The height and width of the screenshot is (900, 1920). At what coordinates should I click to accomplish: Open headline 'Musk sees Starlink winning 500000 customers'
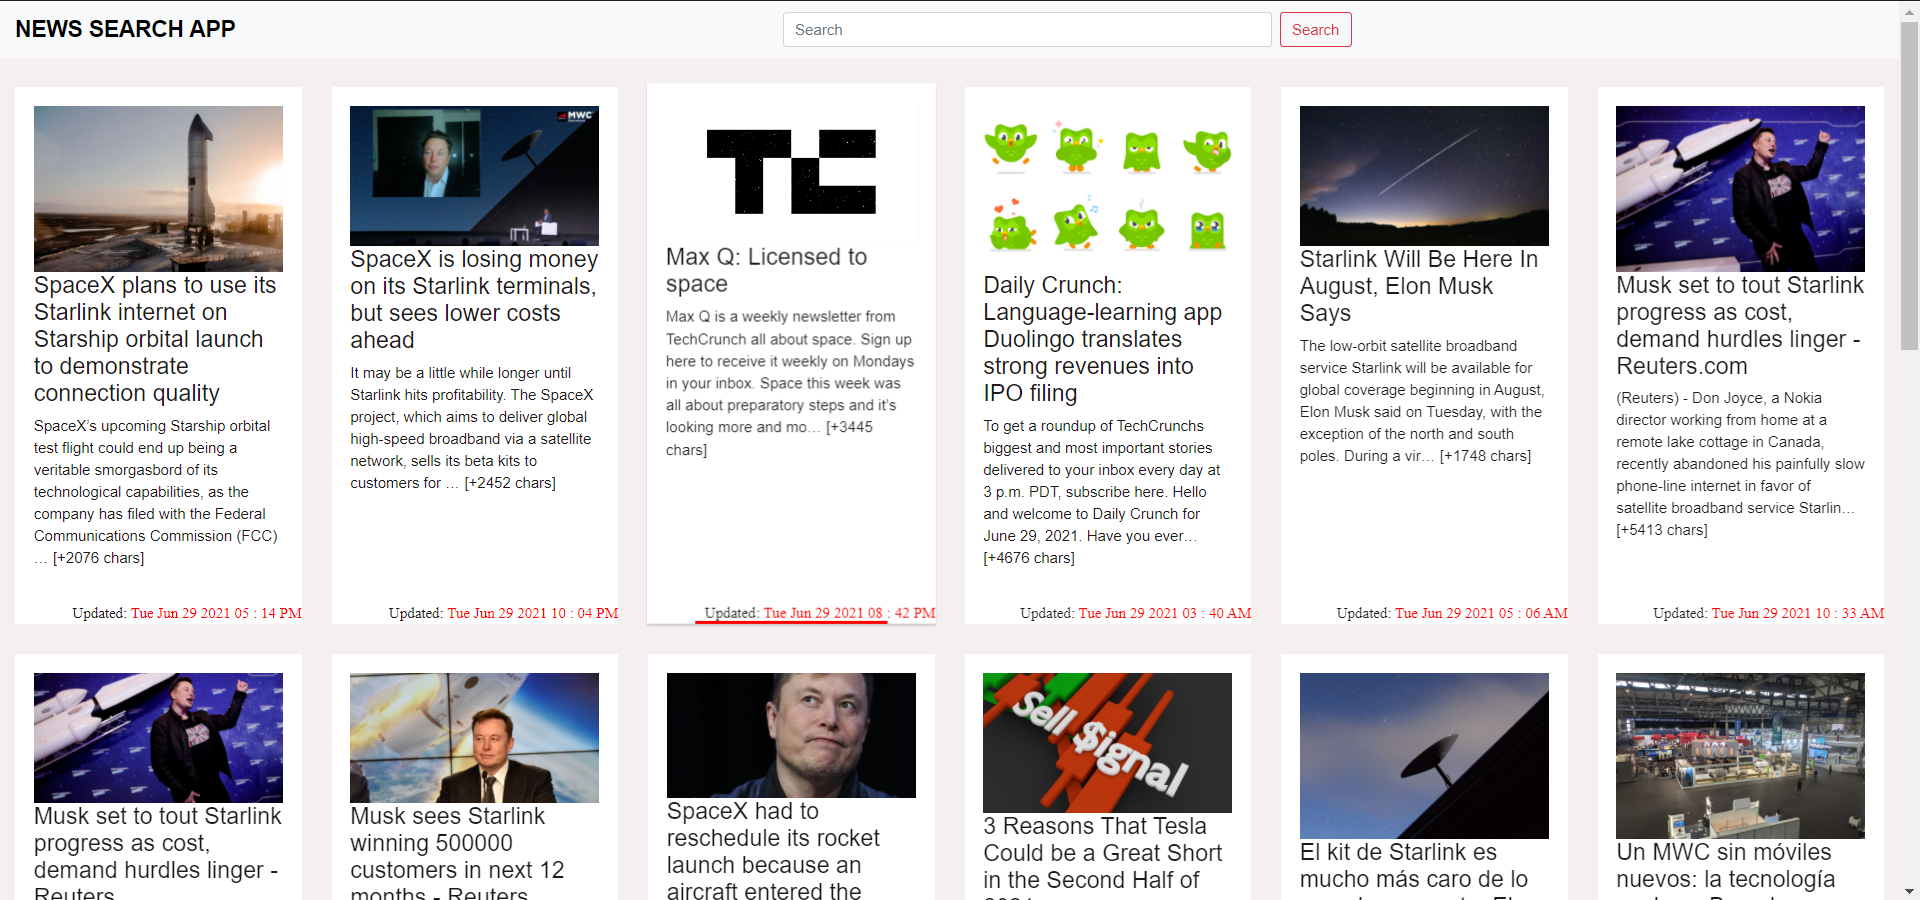pyautogui.click(x=457, y=852)
